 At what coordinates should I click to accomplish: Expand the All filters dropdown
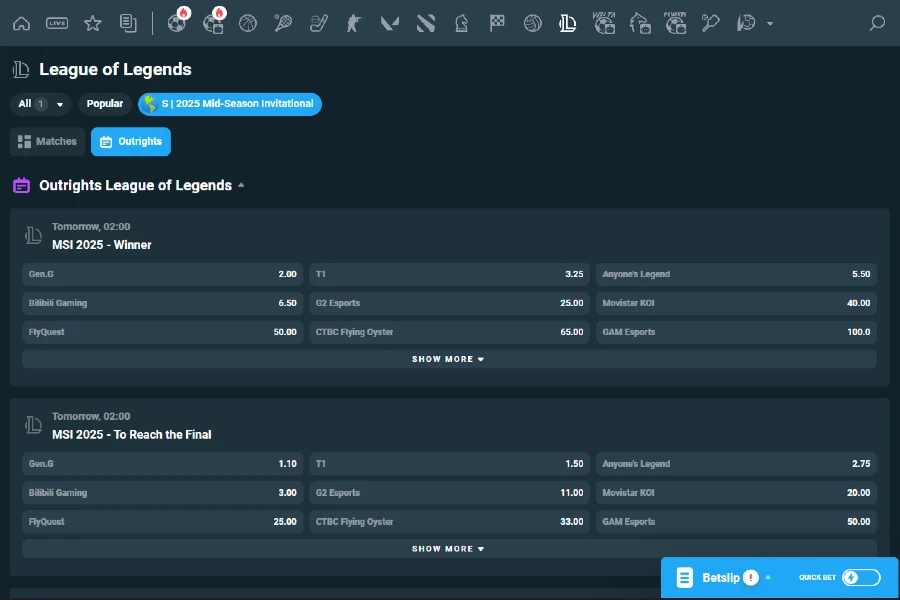pyautogui.click(x=40, y=104)
